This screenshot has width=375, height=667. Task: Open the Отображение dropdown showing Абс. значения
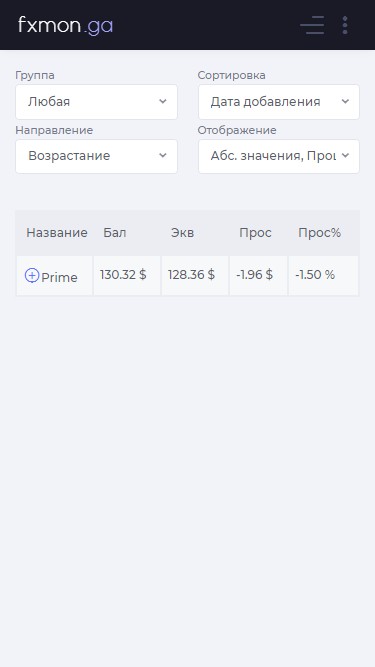pos(279,156)
